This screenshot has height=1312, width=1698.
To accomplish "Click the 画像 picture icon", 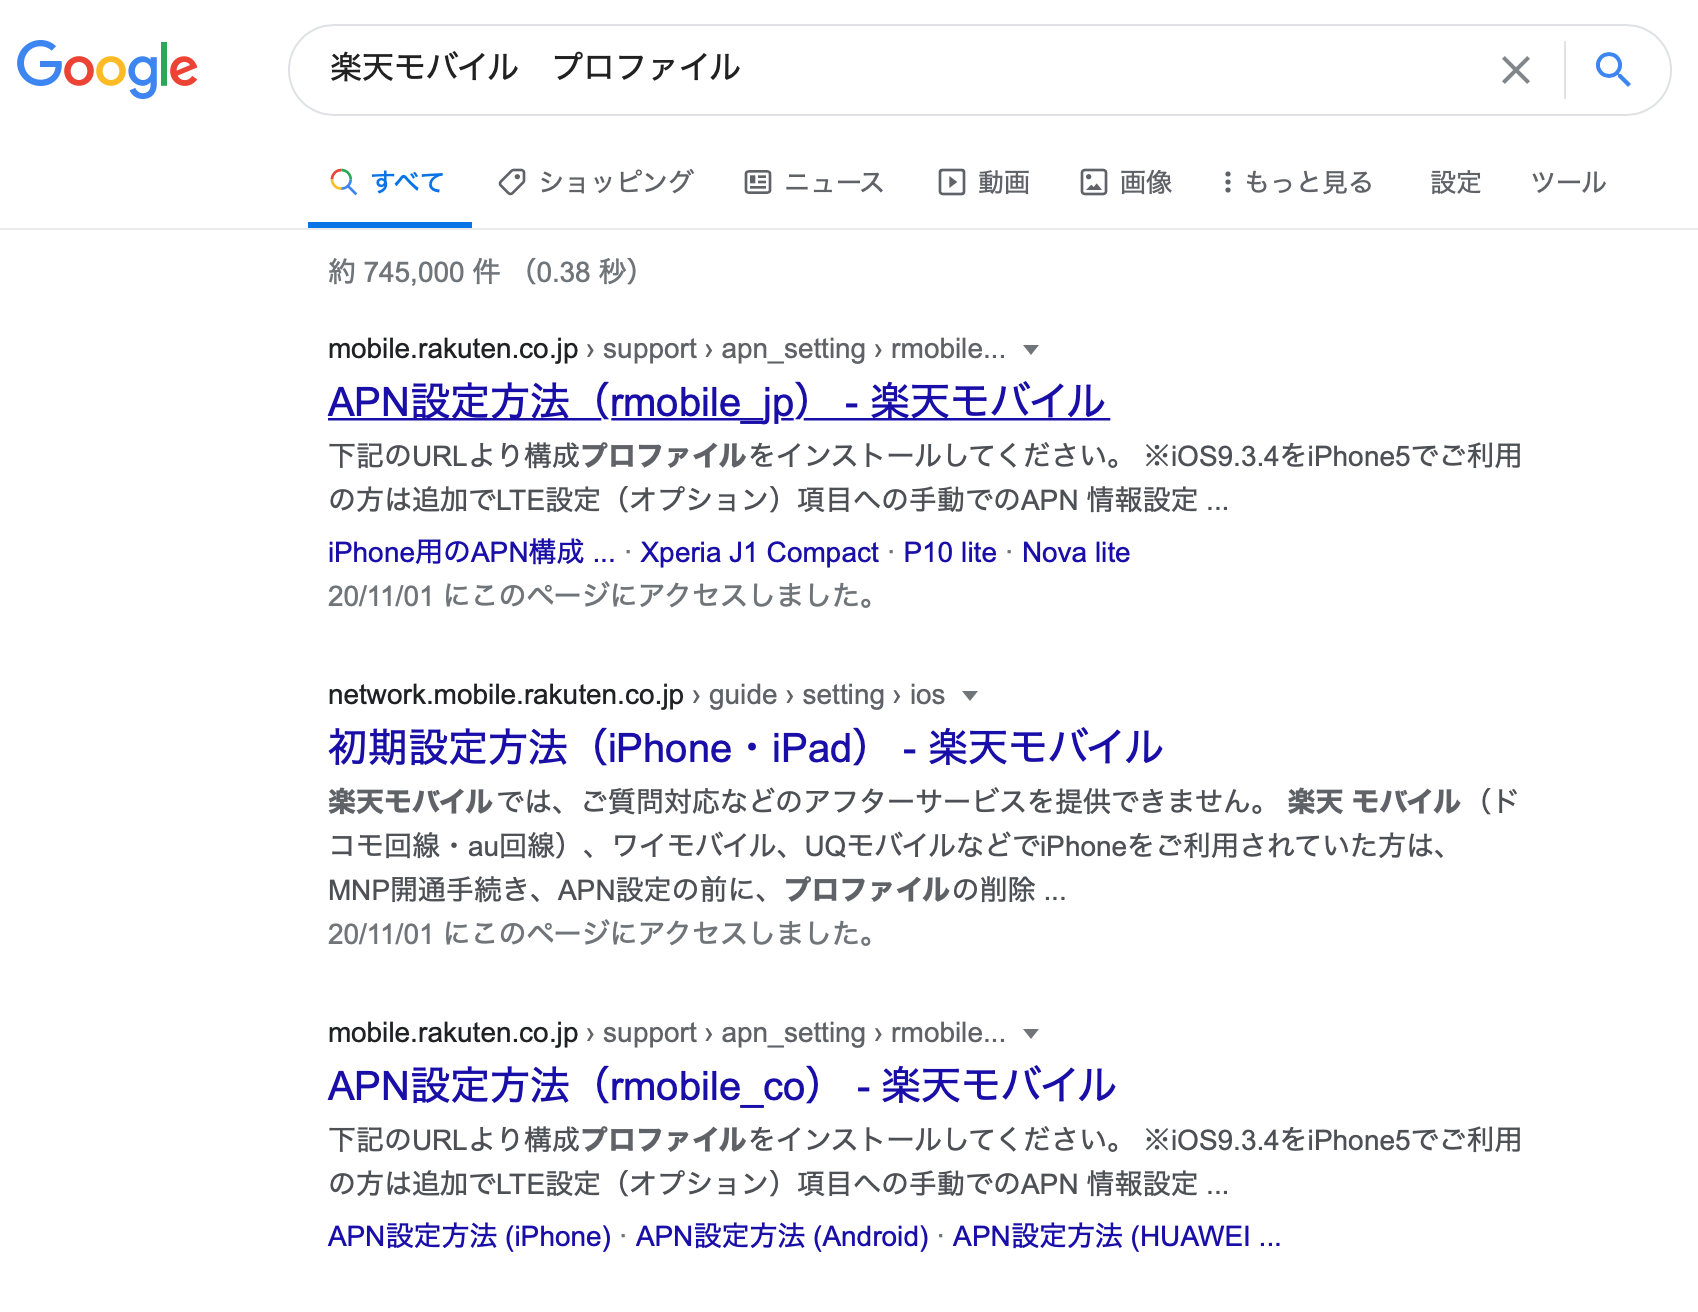I will click(x=1093, y=182).
